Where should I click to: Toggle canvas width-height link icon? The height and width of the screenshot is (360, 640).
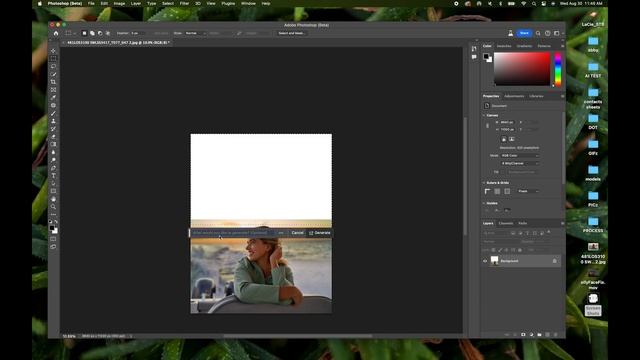487,126
